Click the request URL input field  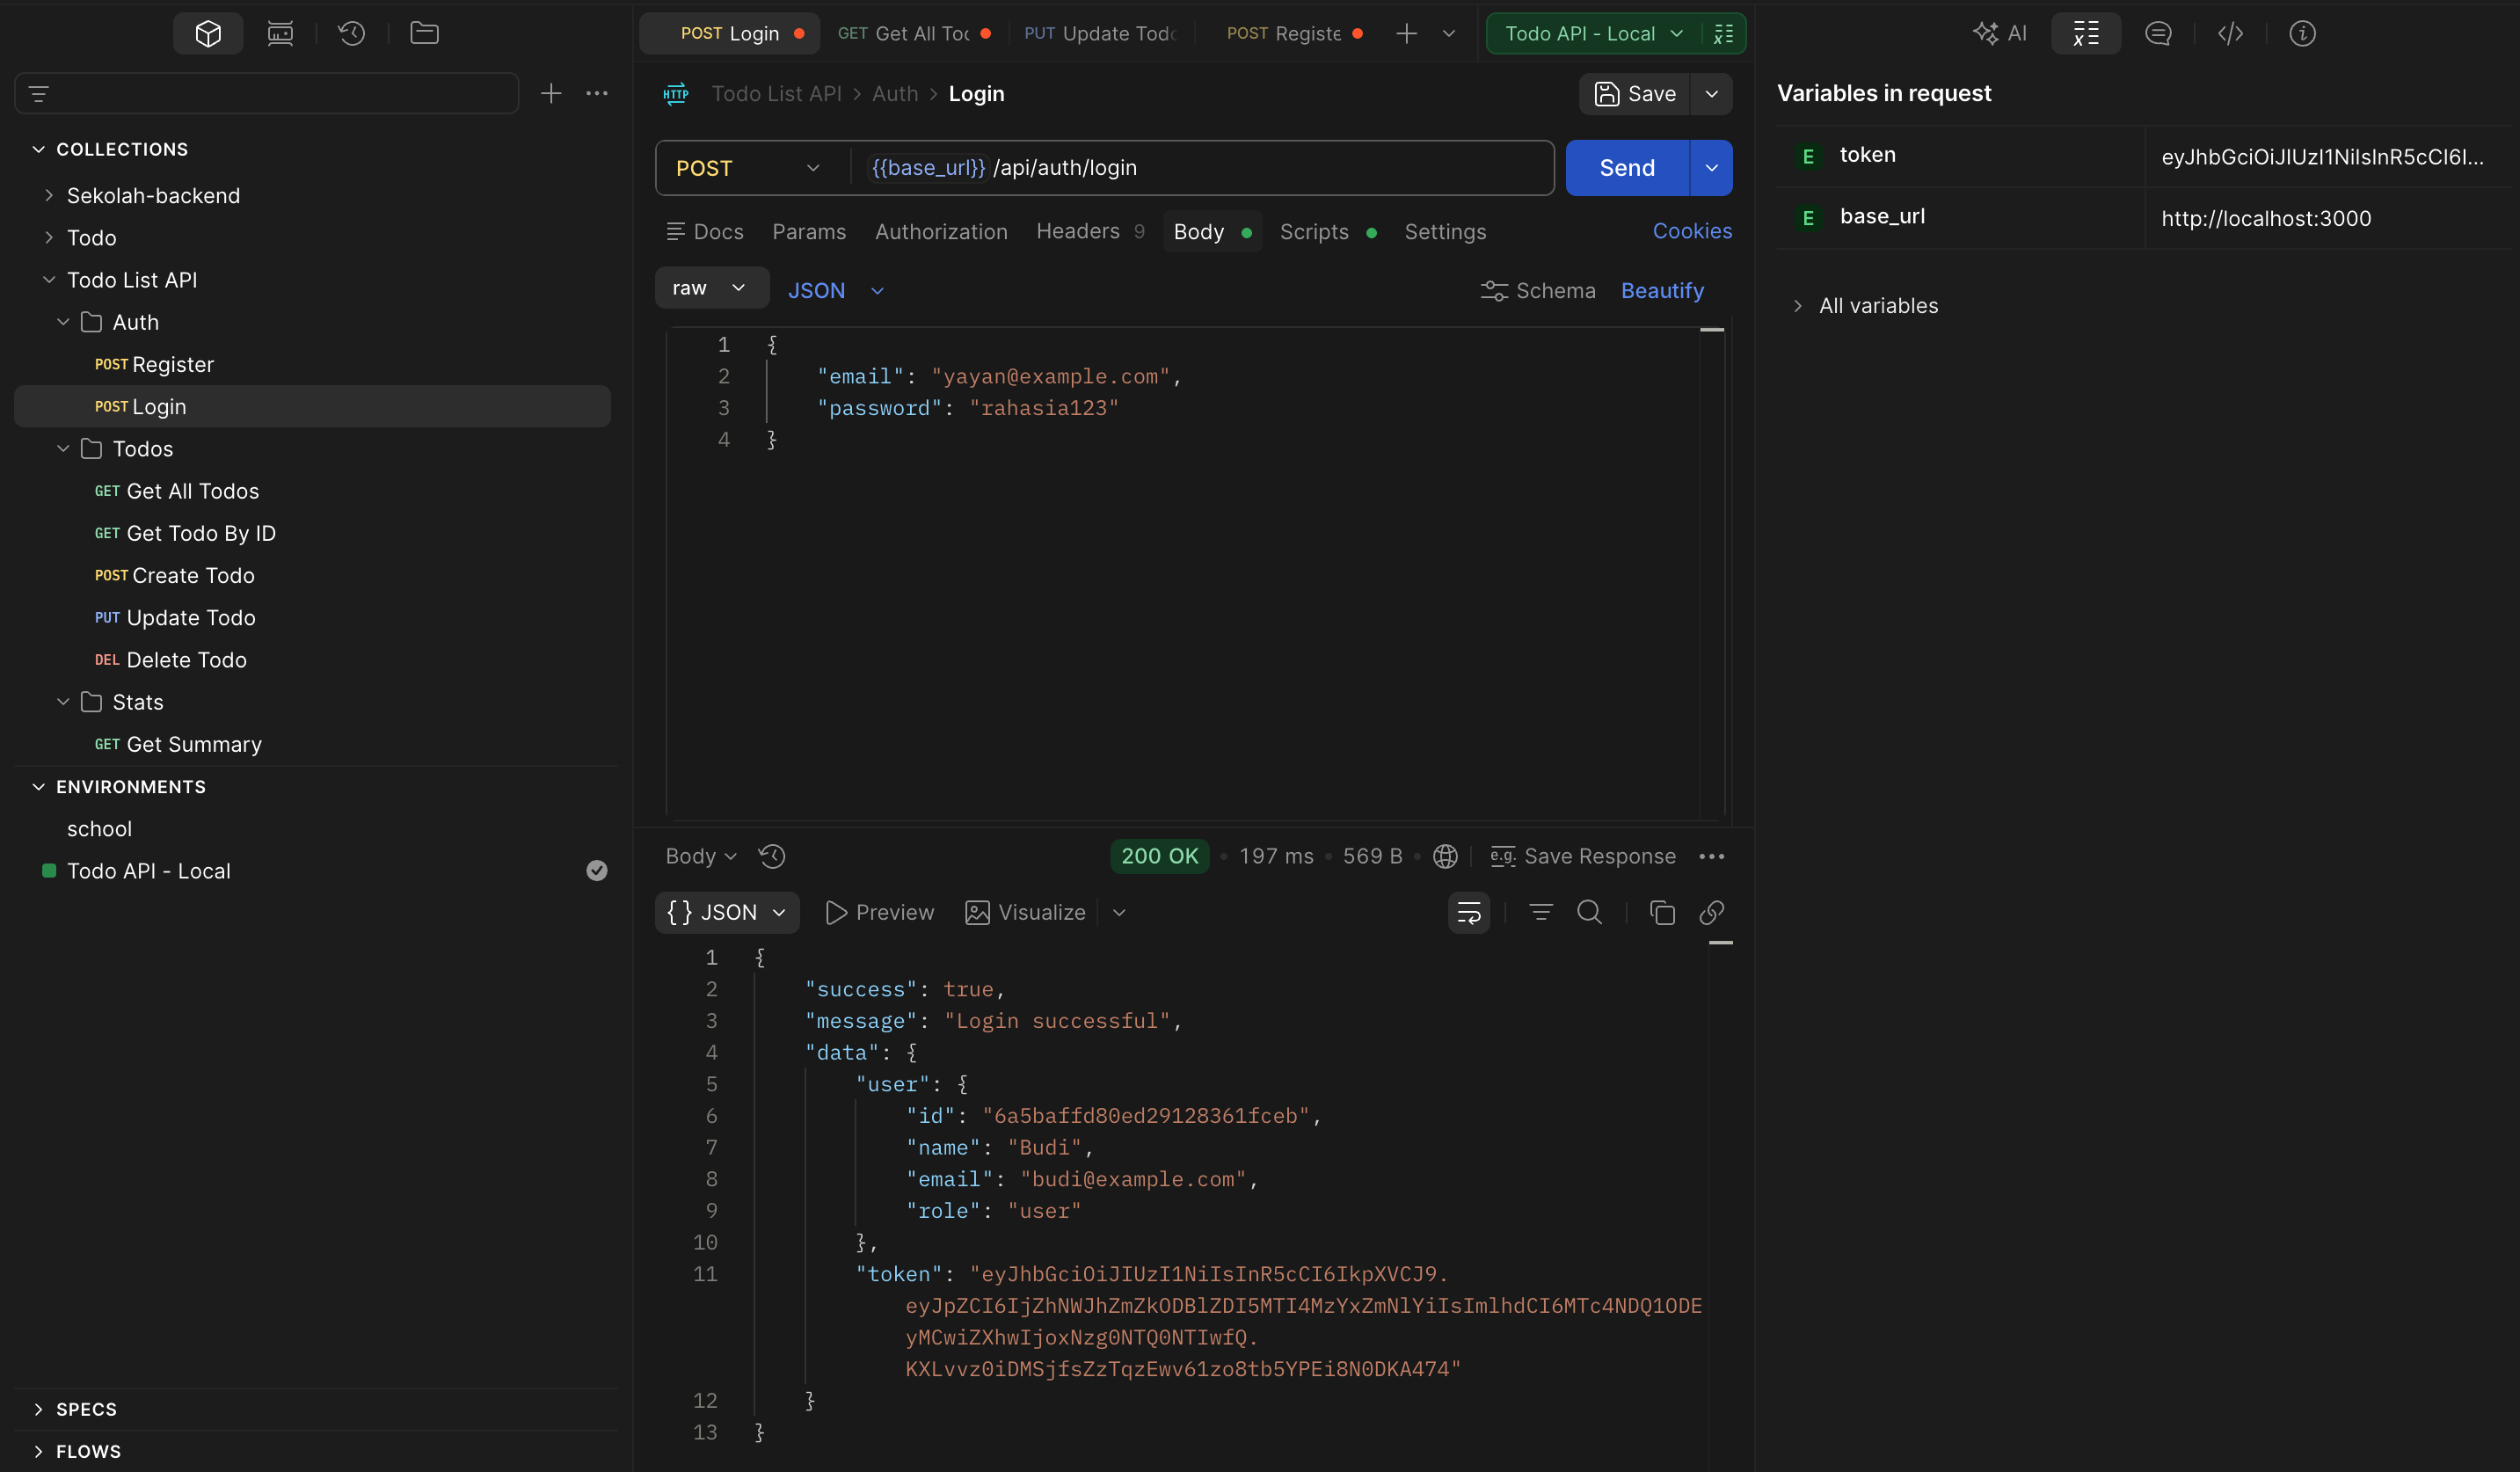pos(1203,168)
